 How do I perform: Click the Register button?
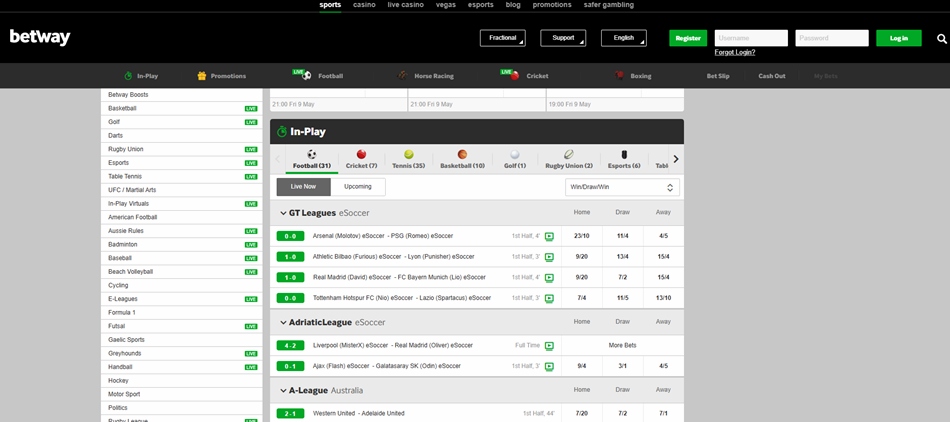click(688, 38)
